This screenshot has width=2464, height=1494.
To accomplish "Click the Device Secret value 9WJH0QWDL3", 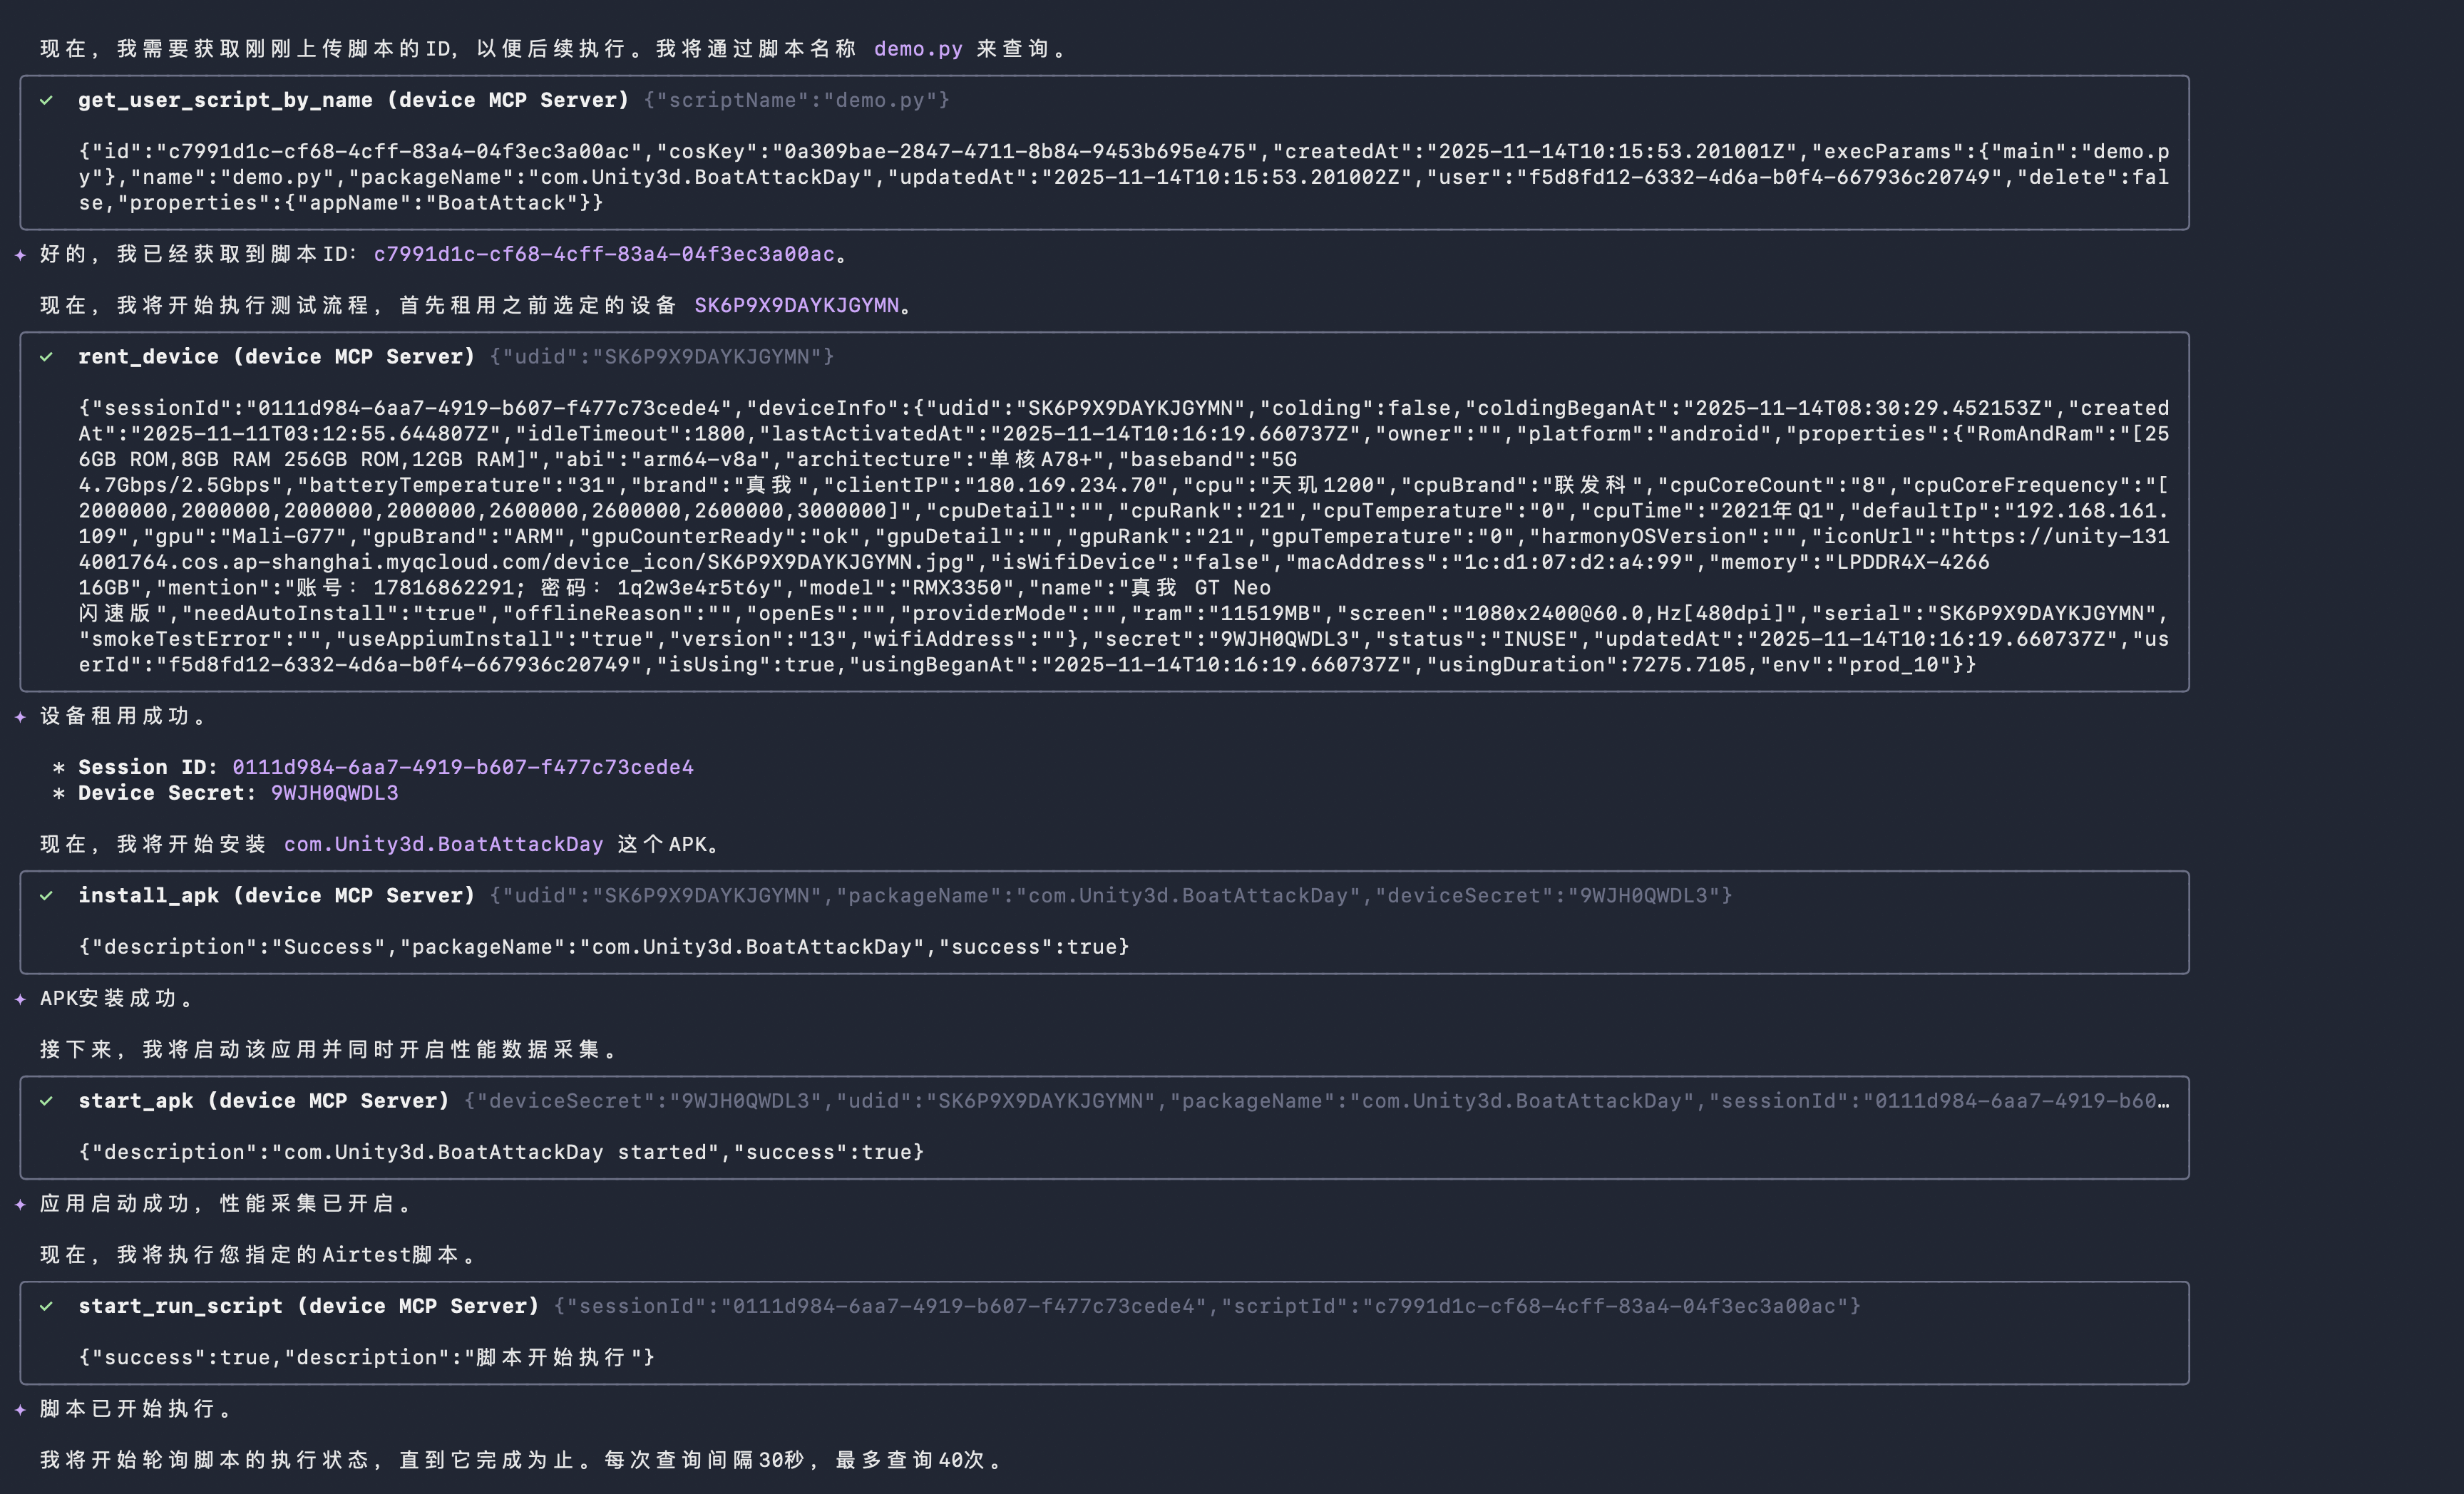I will point(334,793).
